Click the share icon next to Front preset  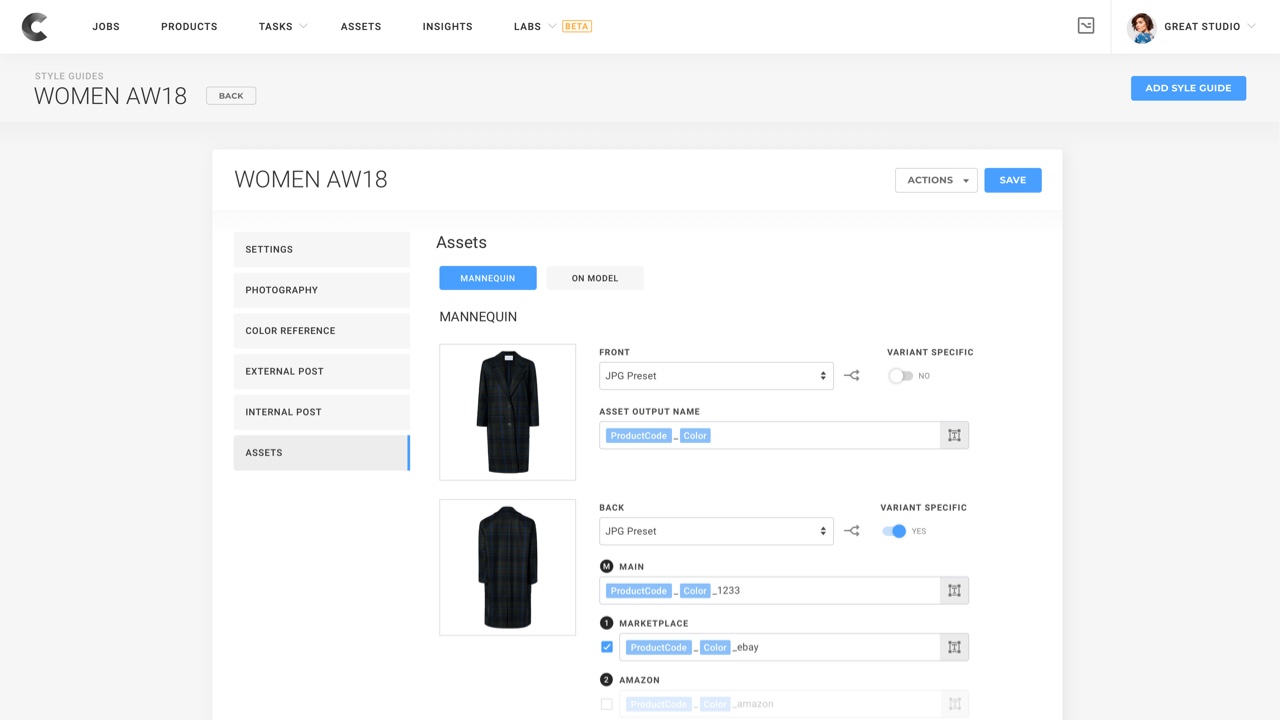coord(851,376)
